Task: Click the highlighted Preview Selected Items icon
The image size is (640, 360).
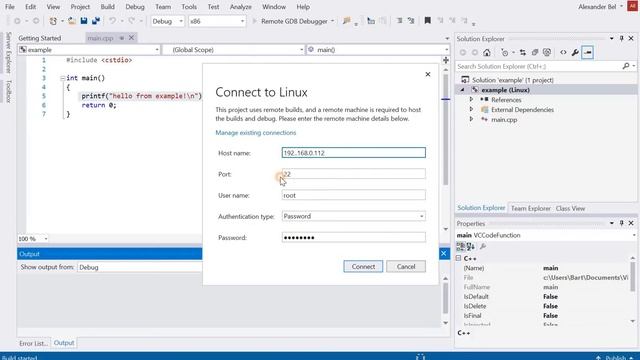Action: coord(587,52)
